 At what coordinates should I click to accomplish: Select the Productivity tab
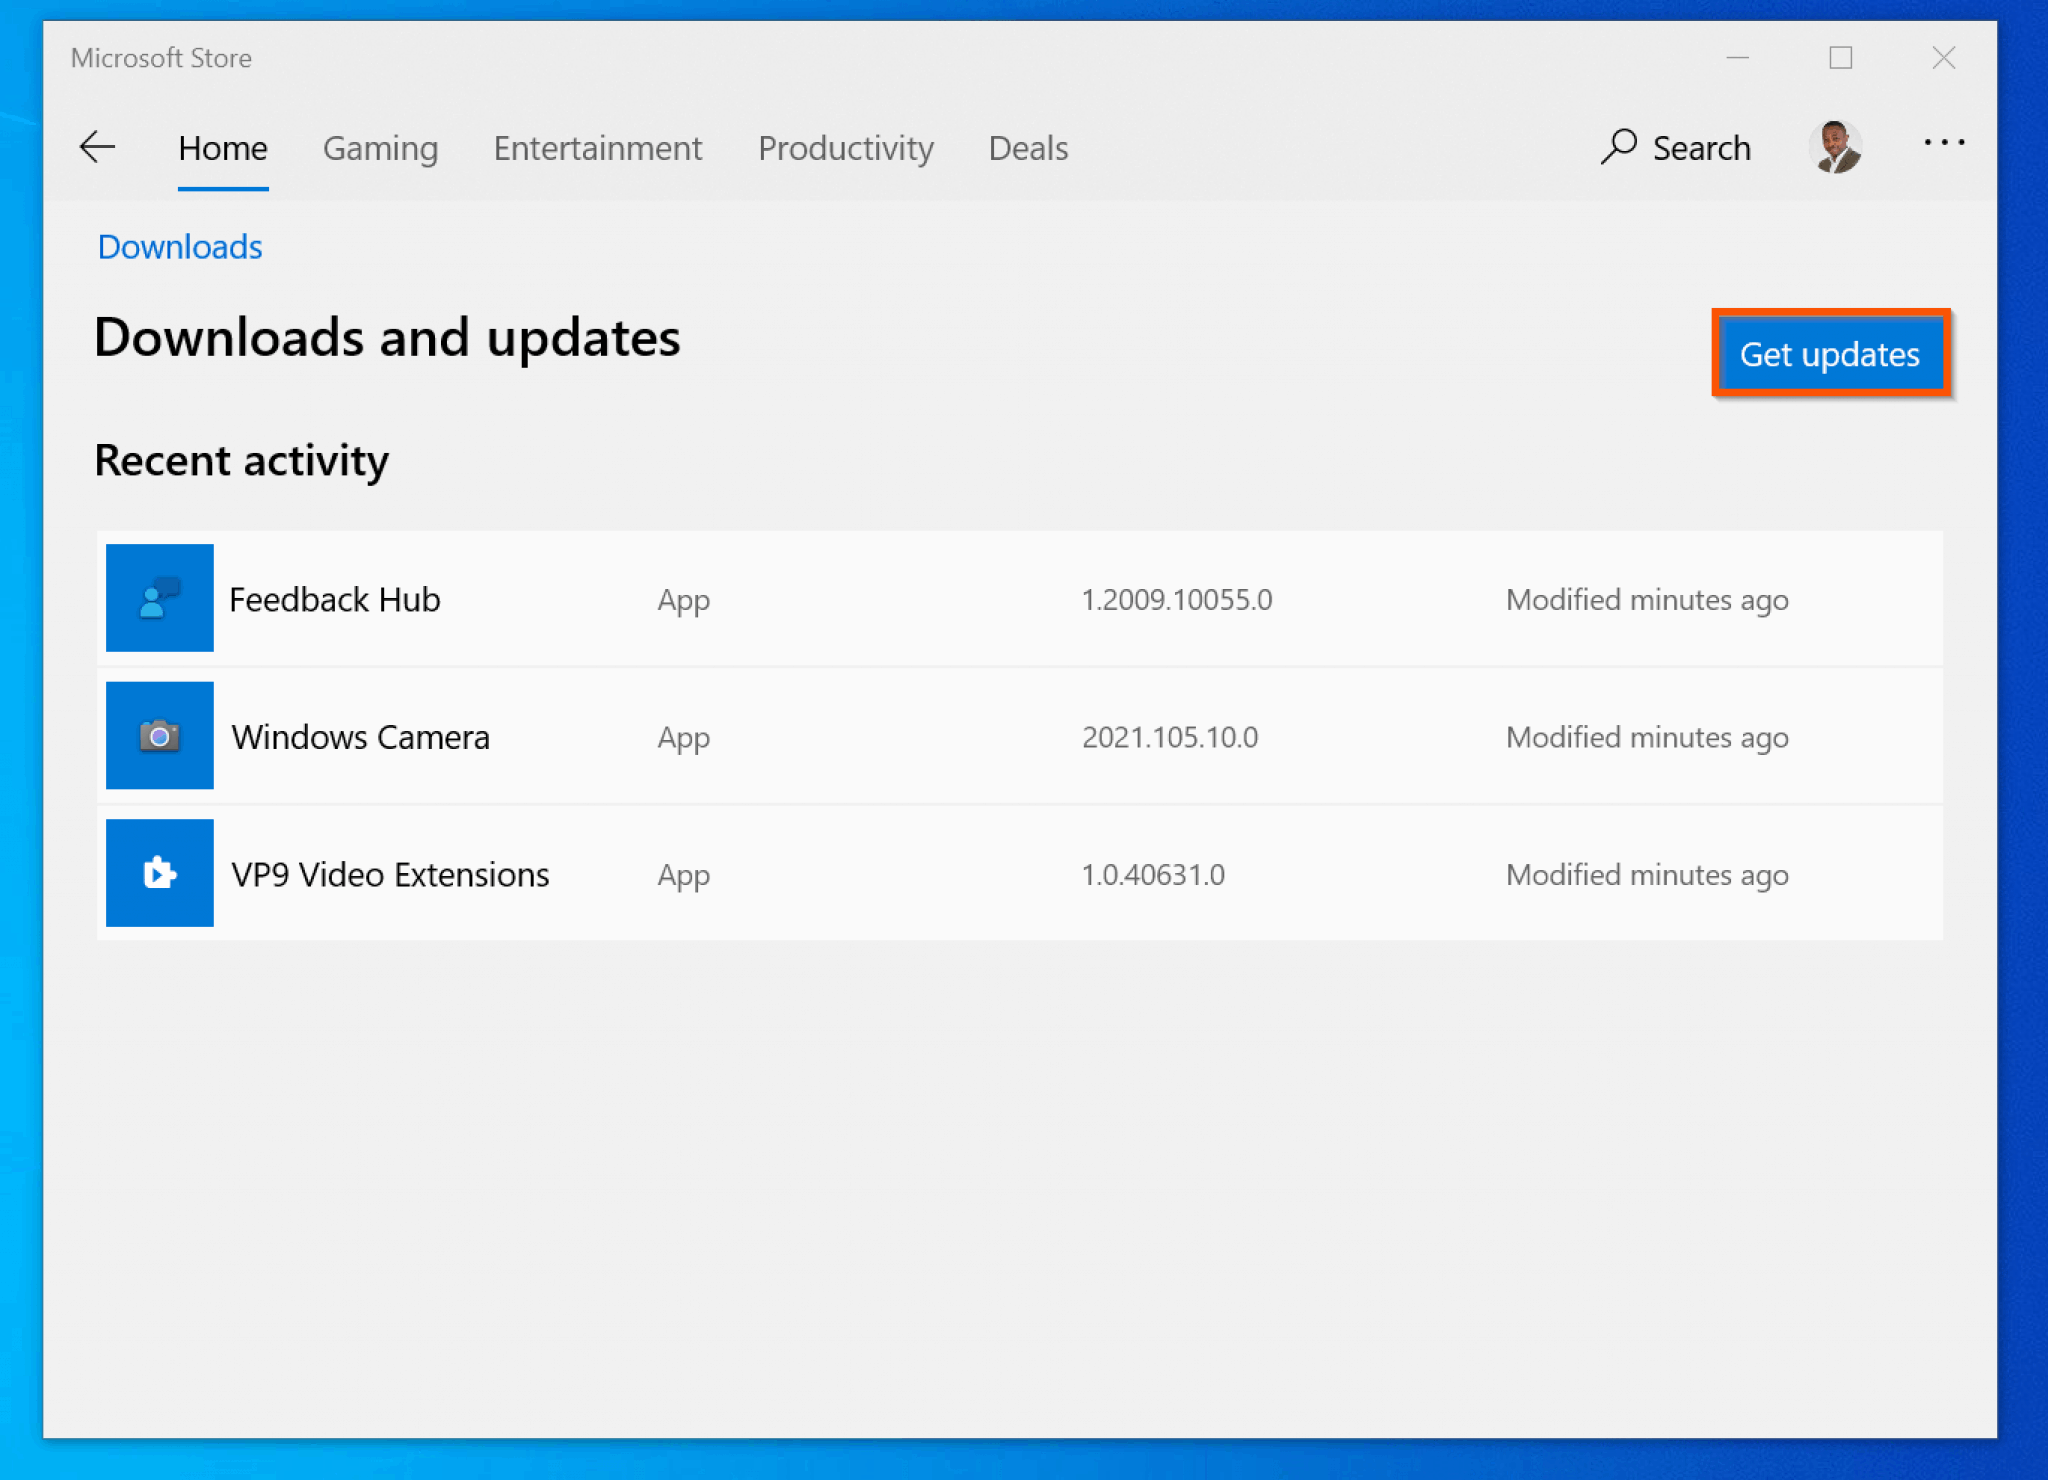pos(846,148)
